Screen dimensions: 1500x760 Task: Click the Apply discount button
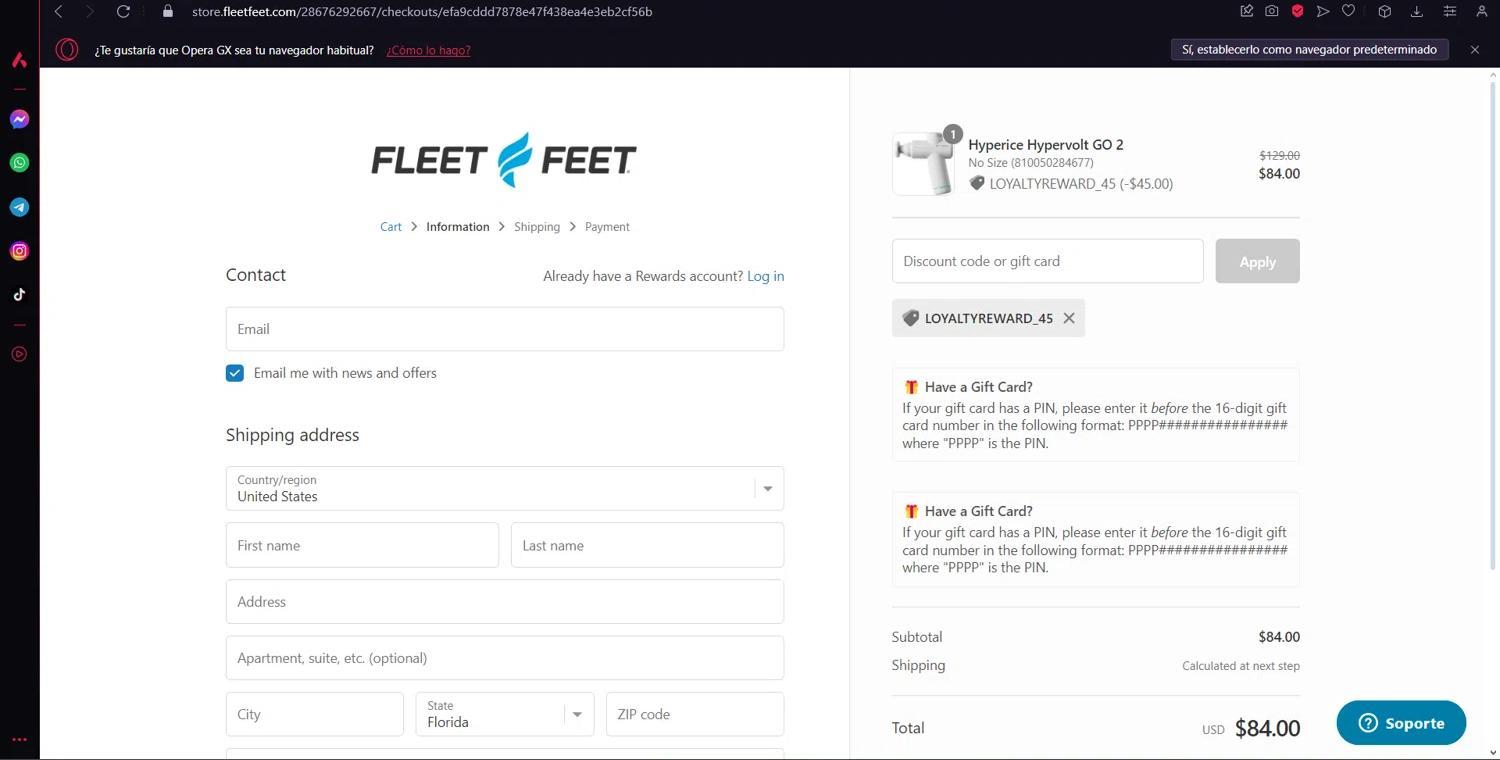tap(1257, 261)
